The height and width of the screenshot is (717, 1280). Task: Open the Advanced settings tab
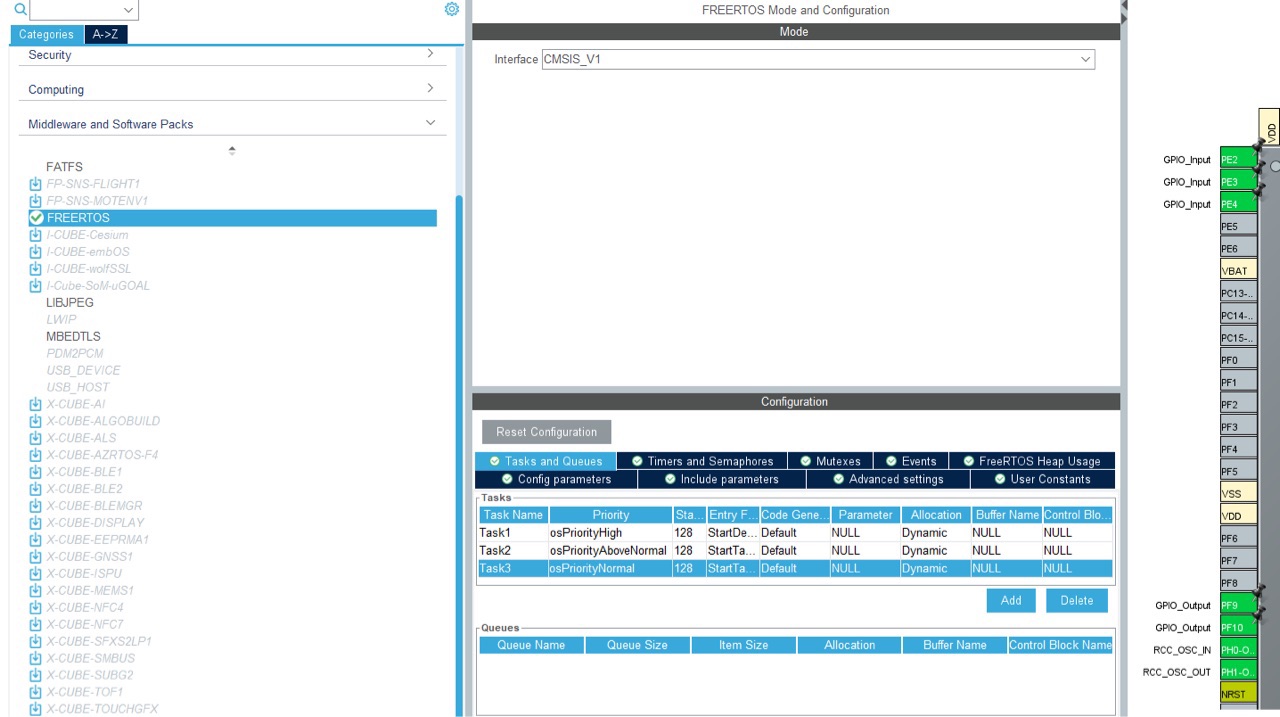pos(888,479)
